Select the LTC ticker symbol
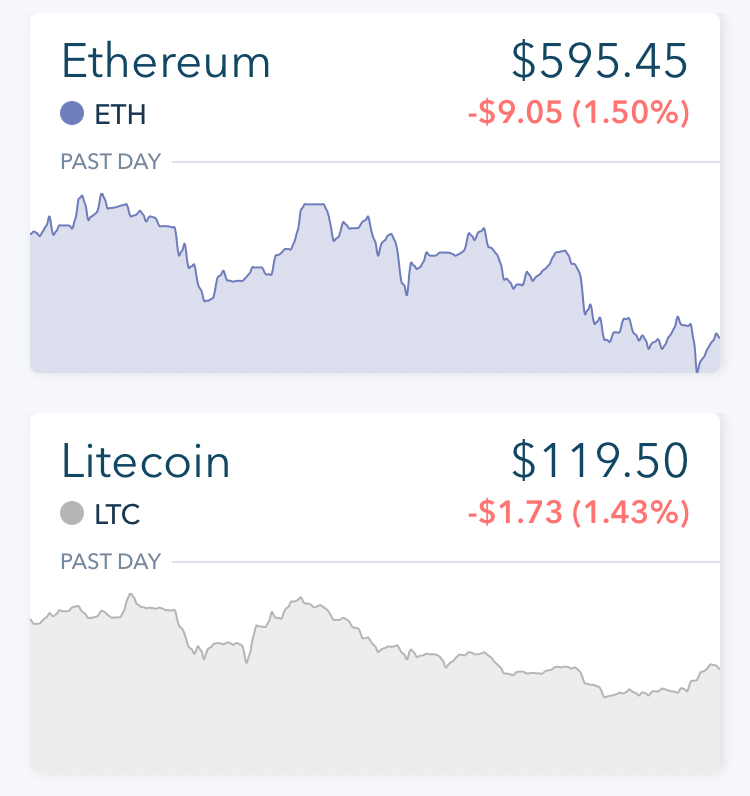 pyautogui.click(x=117, y=514)
